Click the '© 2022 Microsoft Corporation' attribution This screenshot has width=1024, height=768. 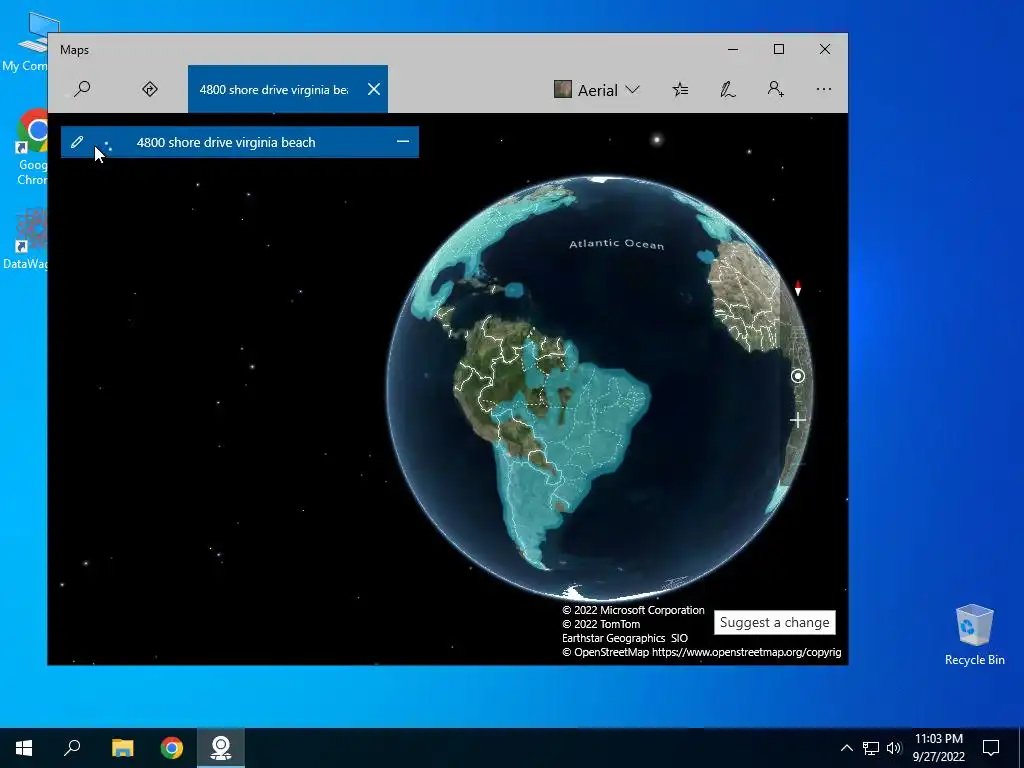[633, 610]
